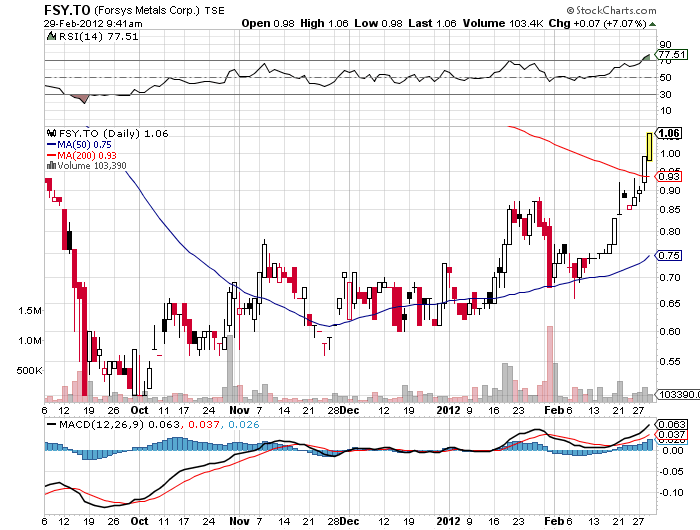Click the green 77.51 RSI value tag

[x=671, y=54]
